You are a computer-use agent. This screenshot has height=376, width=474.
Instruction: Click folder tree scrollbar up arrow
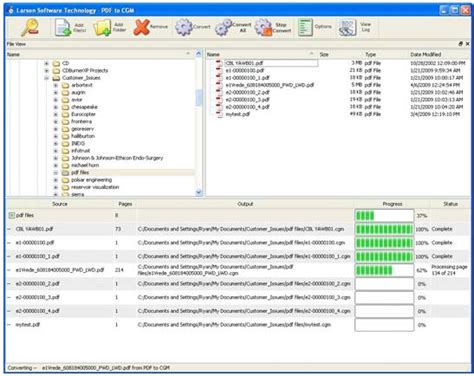(x=199, y=54)
